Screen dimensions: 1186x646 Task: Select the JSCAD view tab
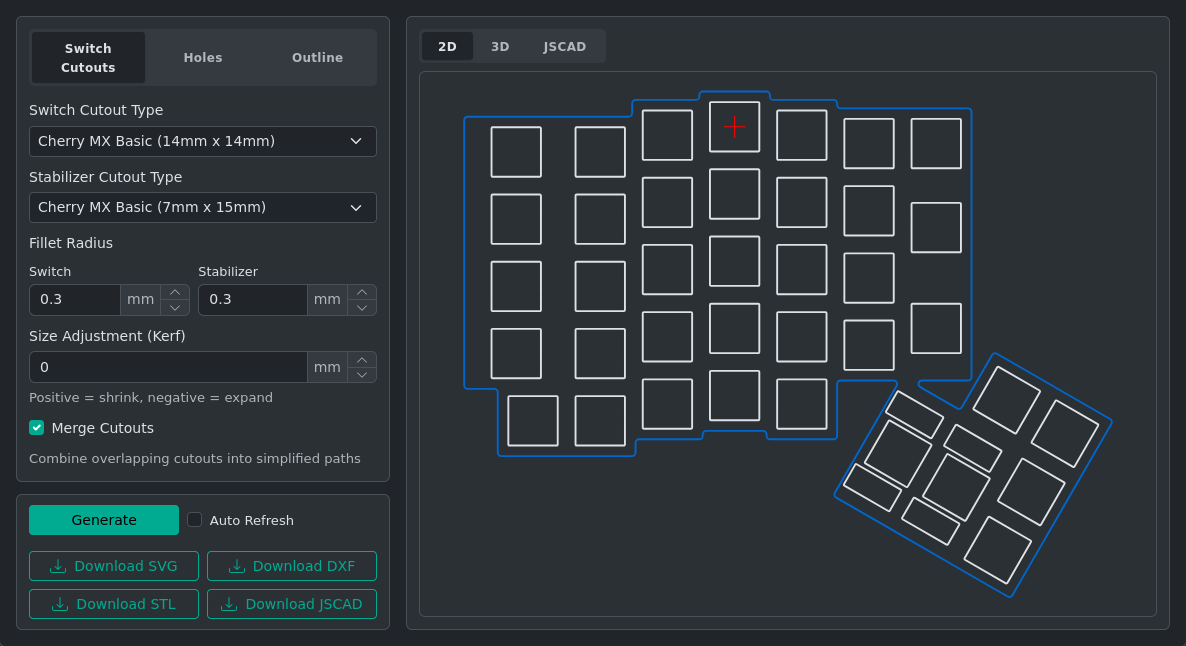[x=565, y=46]
